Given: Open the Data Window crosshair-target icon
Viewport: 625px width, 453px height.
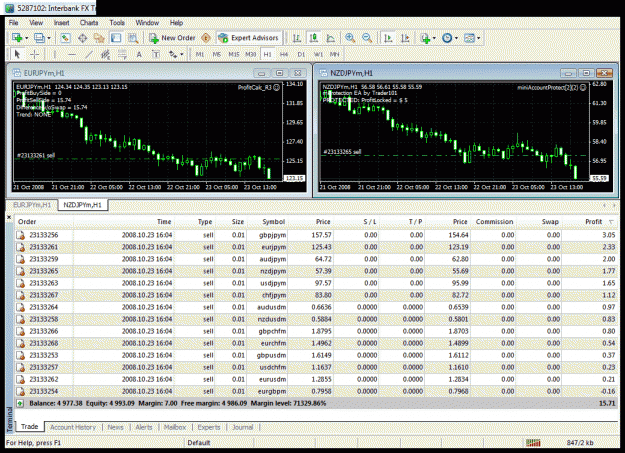Looking at the screenshot, I should click(x=83, y=38).
